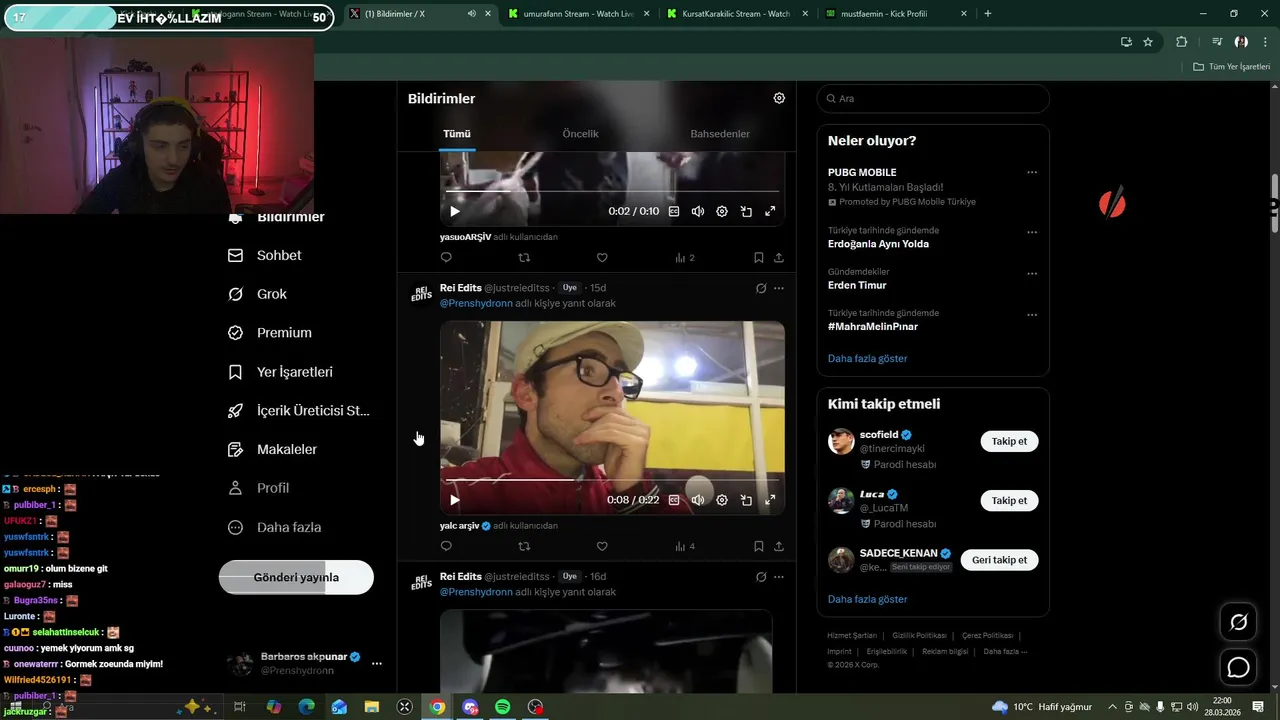Open more options for #MahraMelinPınar trend
This screenshot has width=1280, height=720.
point(1032,315)
